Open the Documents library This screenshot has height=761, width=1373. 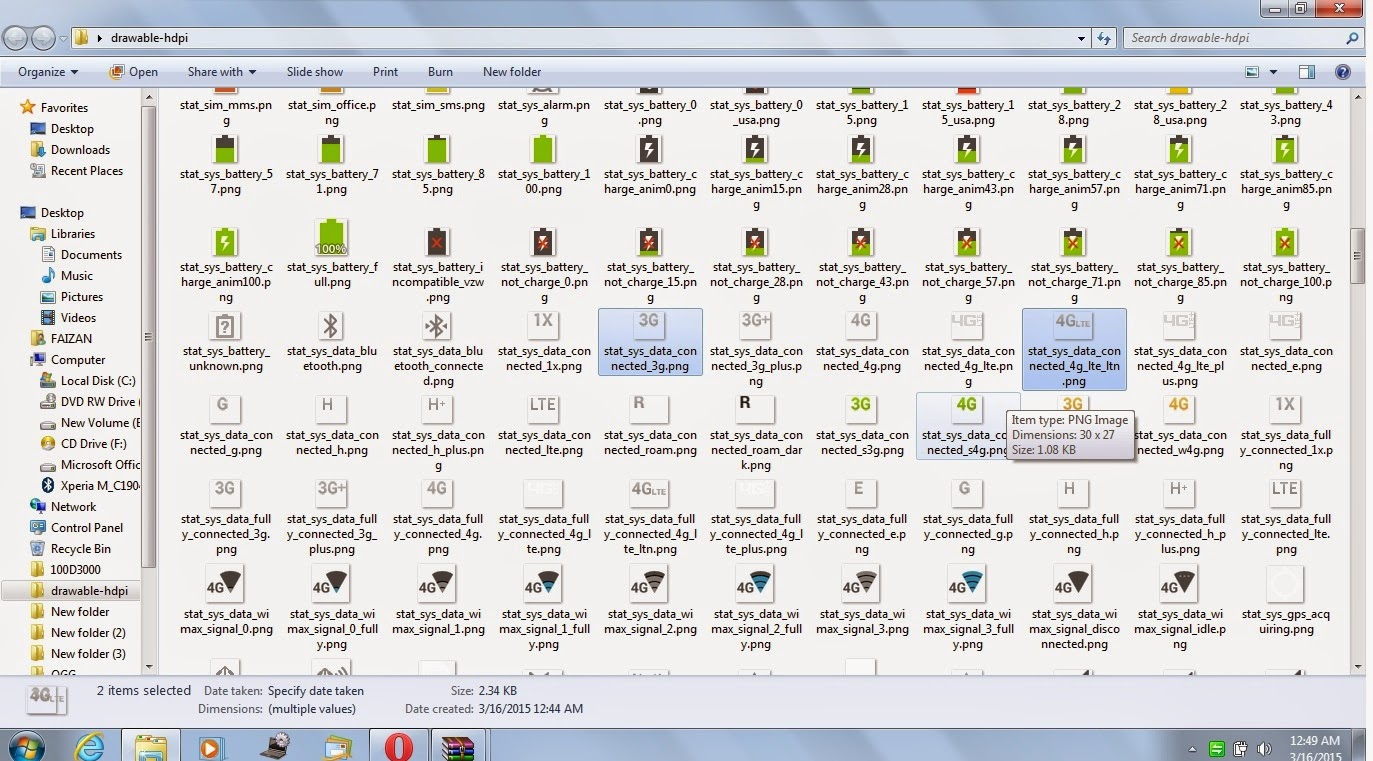(x=91, y=255)
